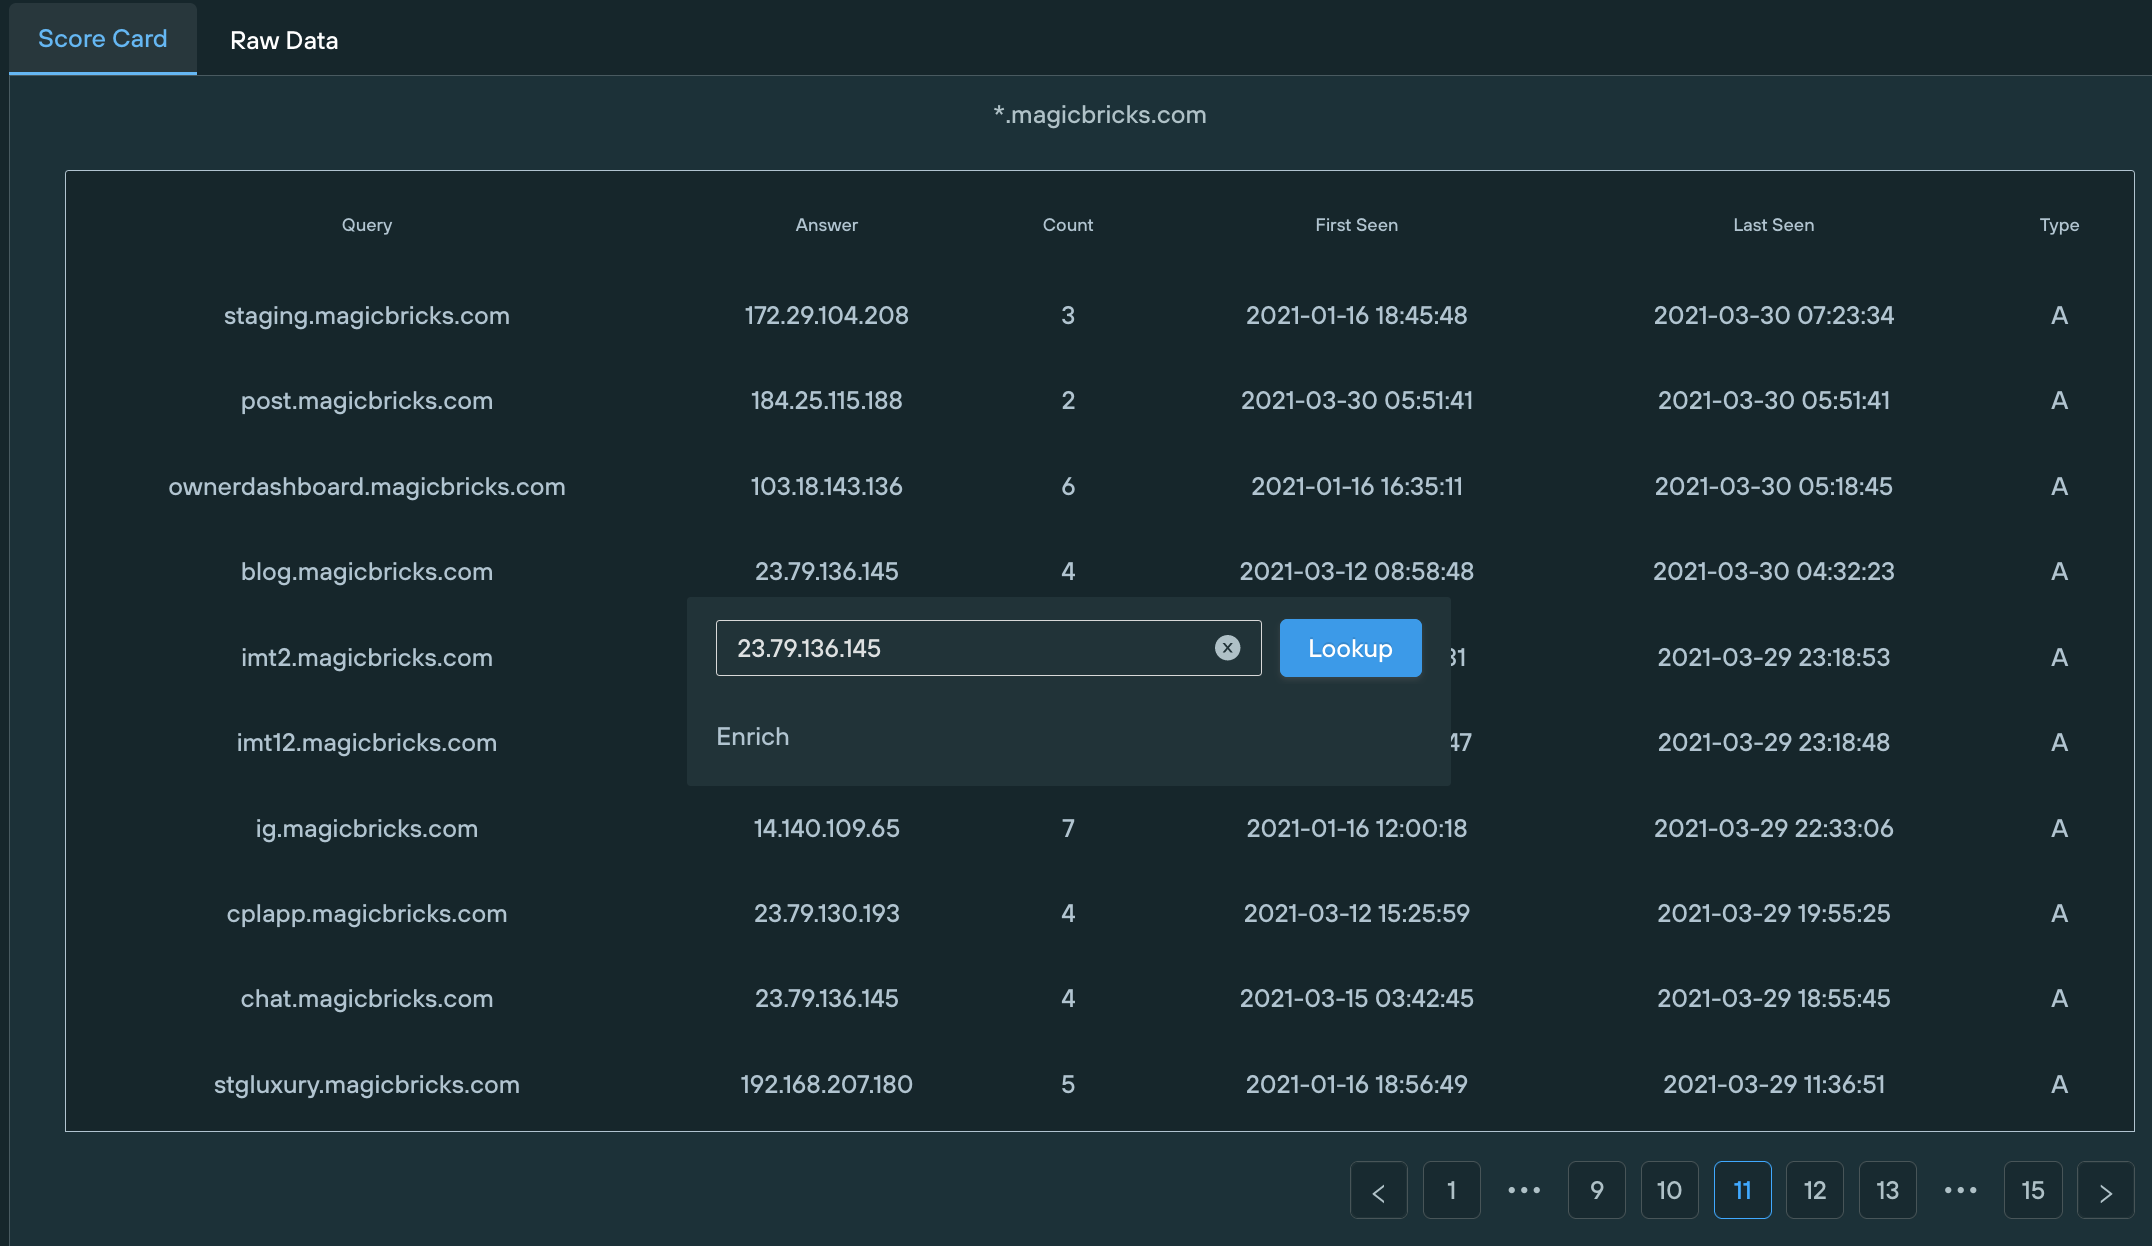
Task: Go to page 12
Action: 1815,1190
